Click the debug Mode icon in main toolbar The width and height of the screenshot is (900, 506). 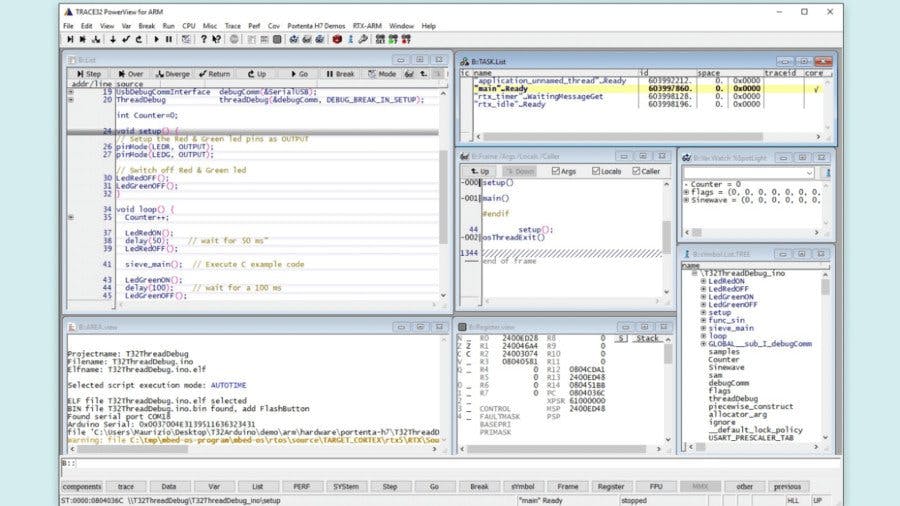coord(186,40)
